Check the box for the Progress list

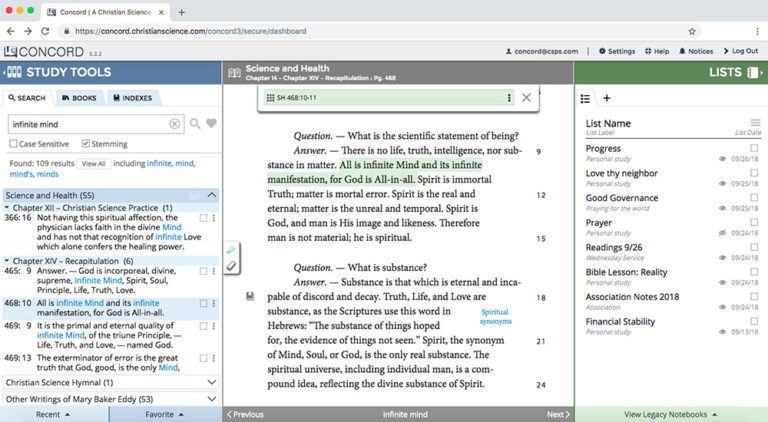(x=755, y=148)
